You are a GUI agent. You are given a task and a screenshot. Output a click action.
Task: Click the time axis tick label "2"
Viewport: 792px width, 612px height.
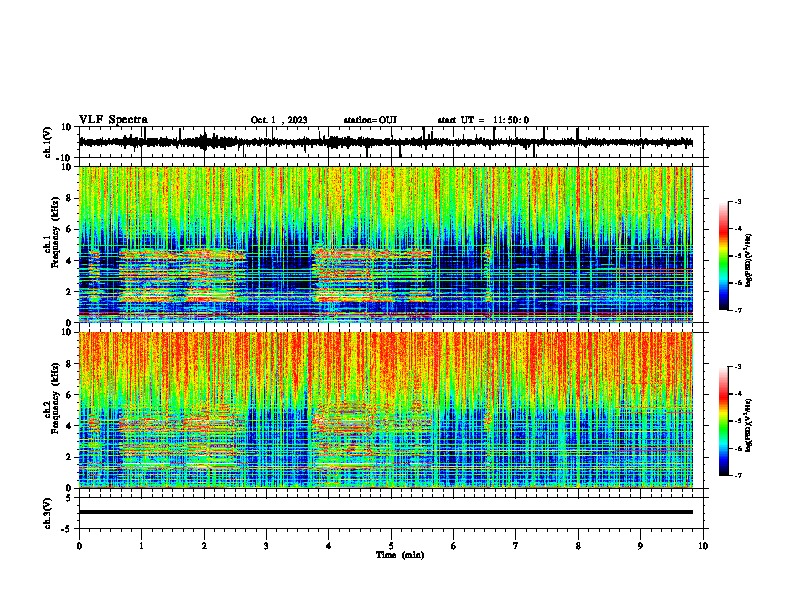[x=204, y=546]
